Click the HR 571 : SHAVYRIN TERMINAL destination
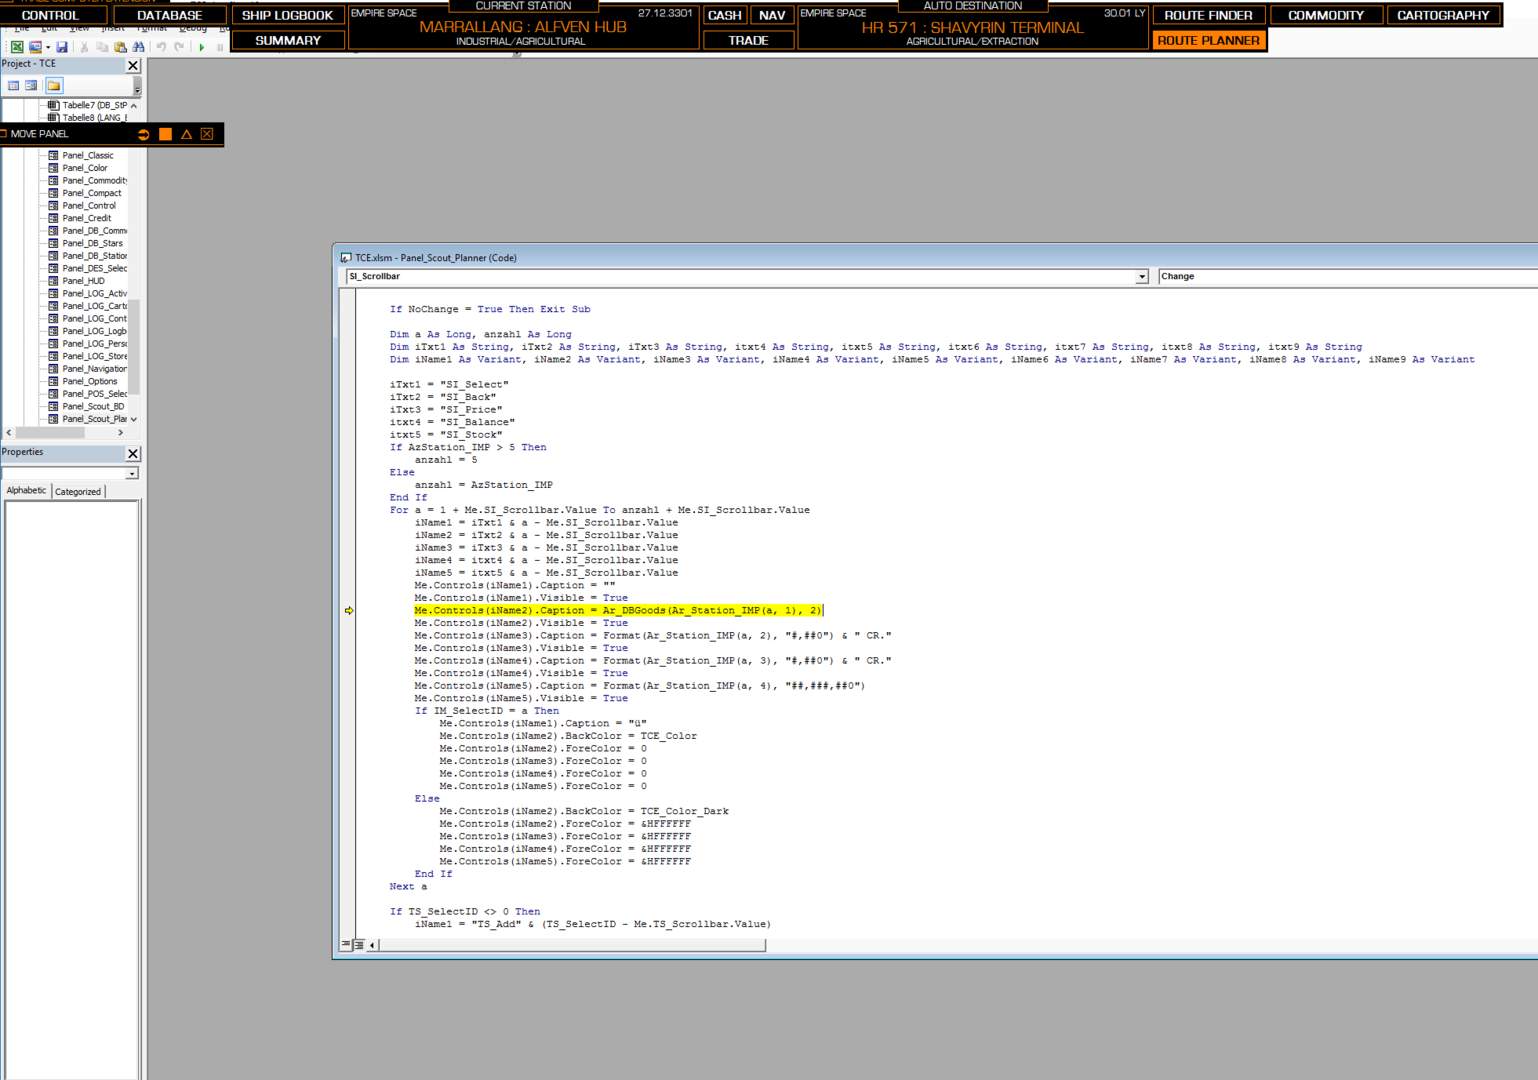 [x=972, y=28]
